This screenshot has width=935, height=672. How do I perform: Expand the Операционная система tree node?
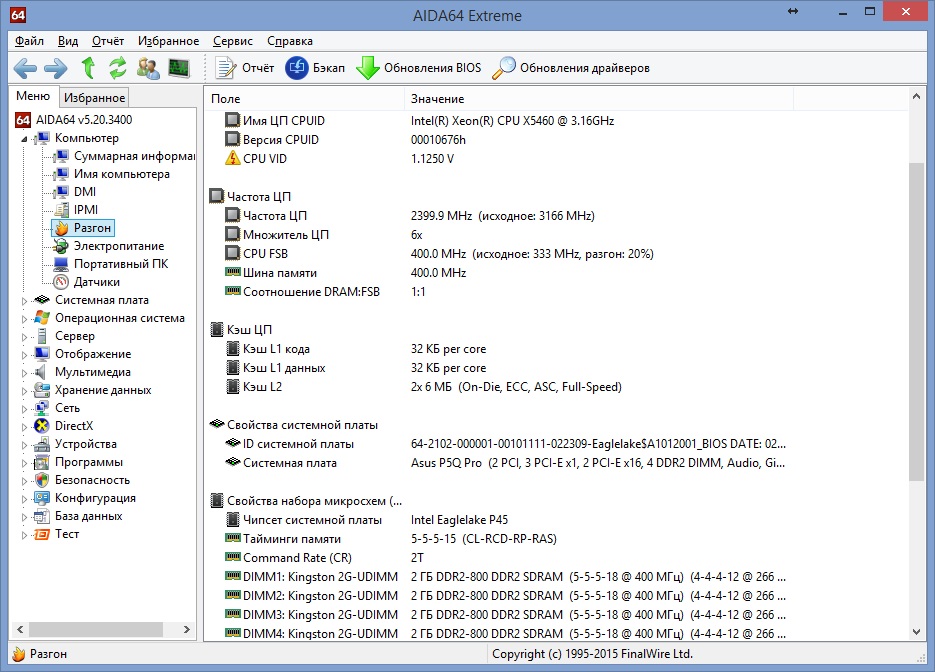coord(24,319)
